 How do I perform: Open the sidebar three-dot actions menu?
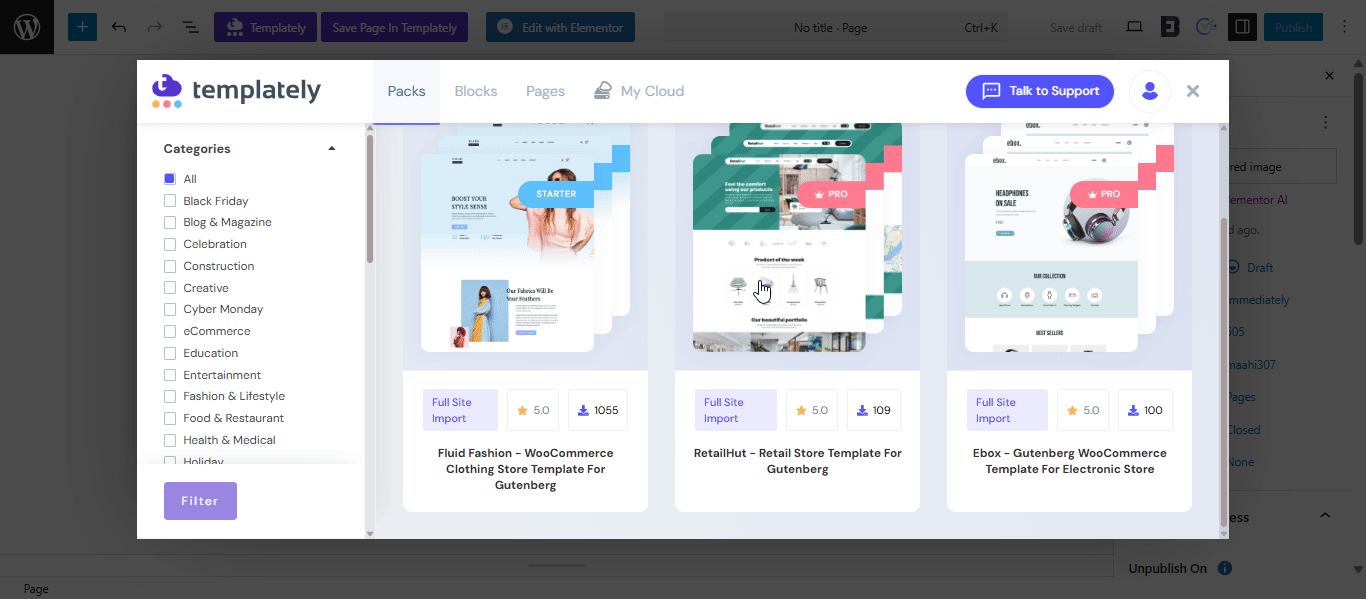click(x=1326, y=122)
